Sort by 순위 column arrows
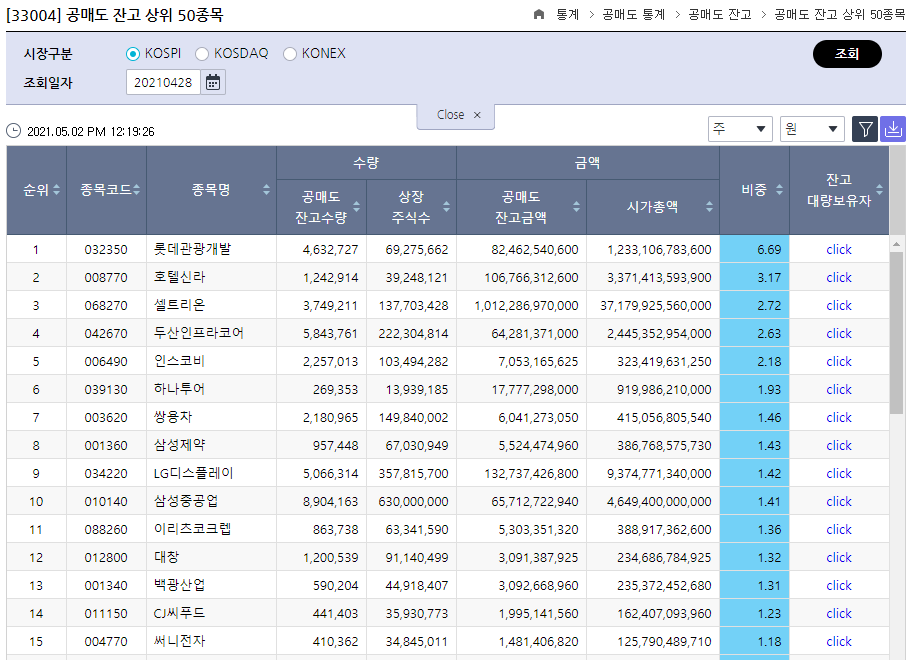913x660 pixels. 56,189
